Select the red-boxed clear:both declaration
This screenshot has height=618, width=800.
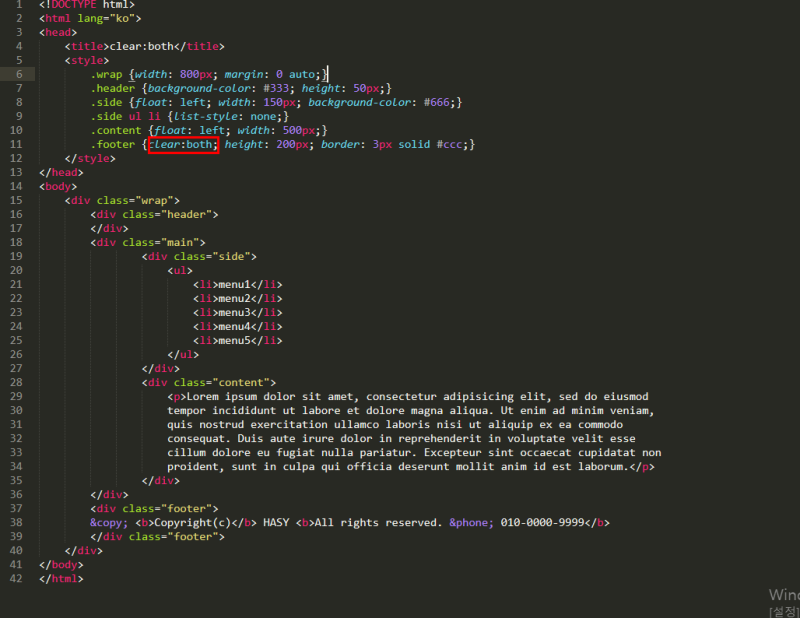coord(184,144)
